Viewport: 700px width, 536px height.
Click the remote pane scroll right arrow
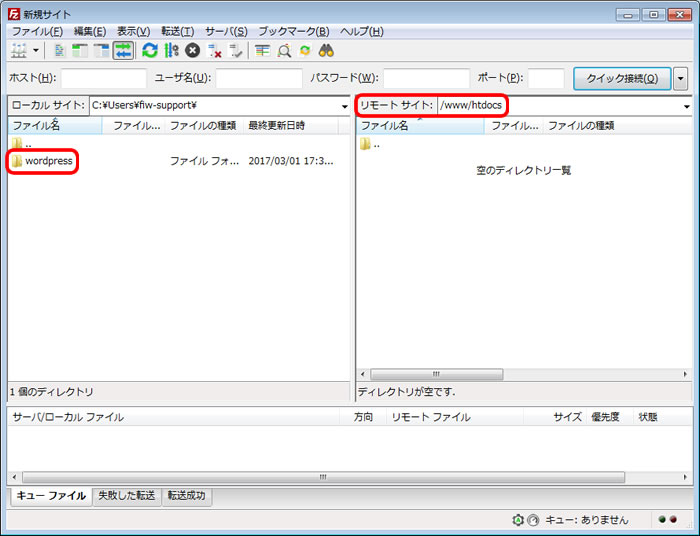(x=685, y=374)
